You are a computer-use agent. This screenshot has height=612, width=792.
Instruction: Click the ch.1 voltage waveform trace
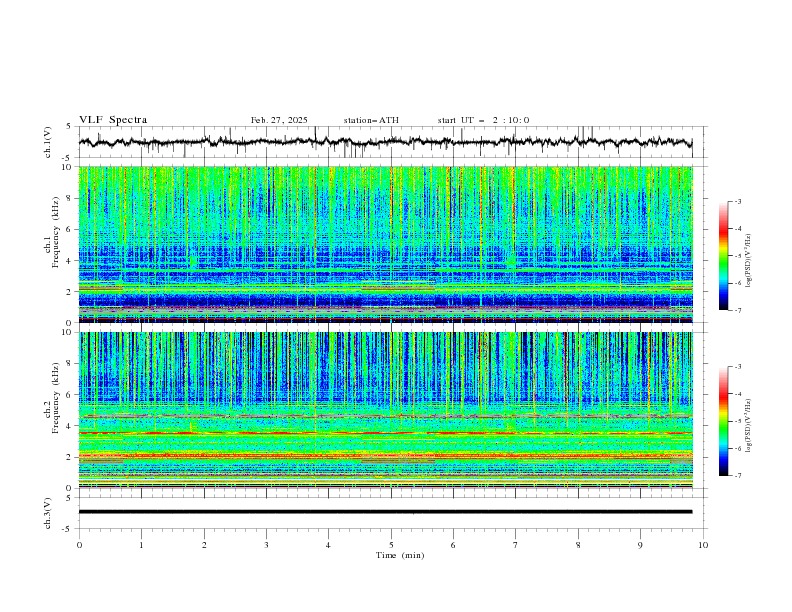pyautogui.click(x=385, y=142)
